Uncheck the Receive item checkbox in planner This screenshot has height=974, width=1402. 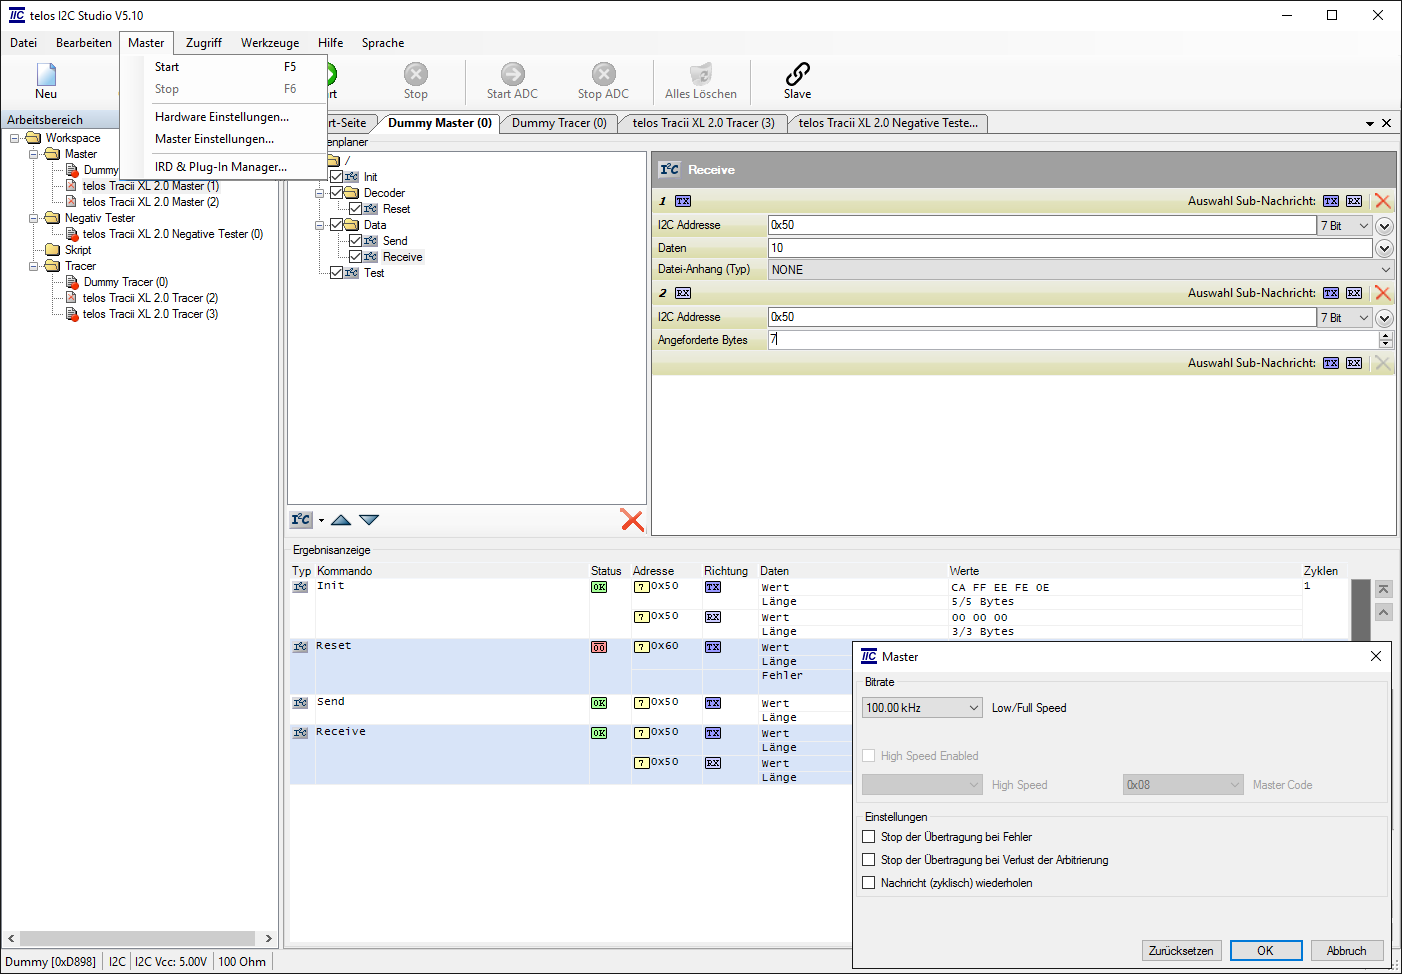(x=355, y=257)
